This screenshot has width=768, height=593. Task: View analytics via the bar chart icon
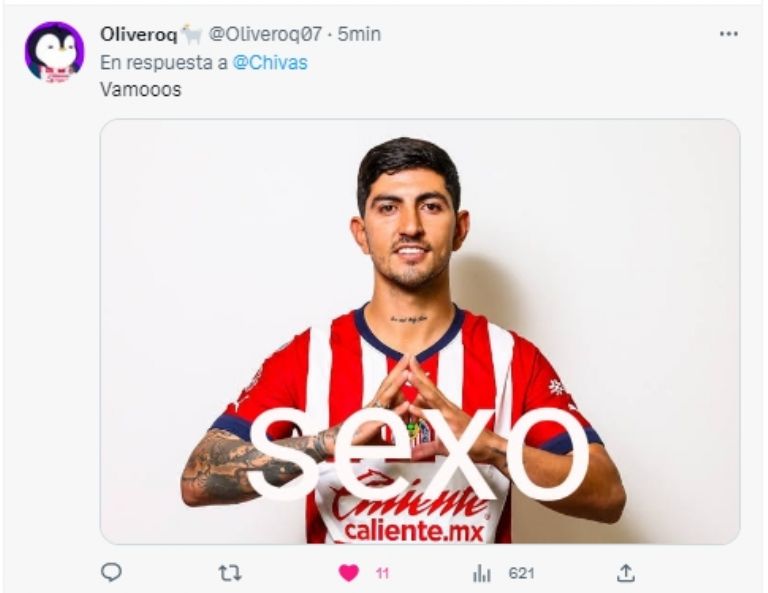click(x=481, y=573)
